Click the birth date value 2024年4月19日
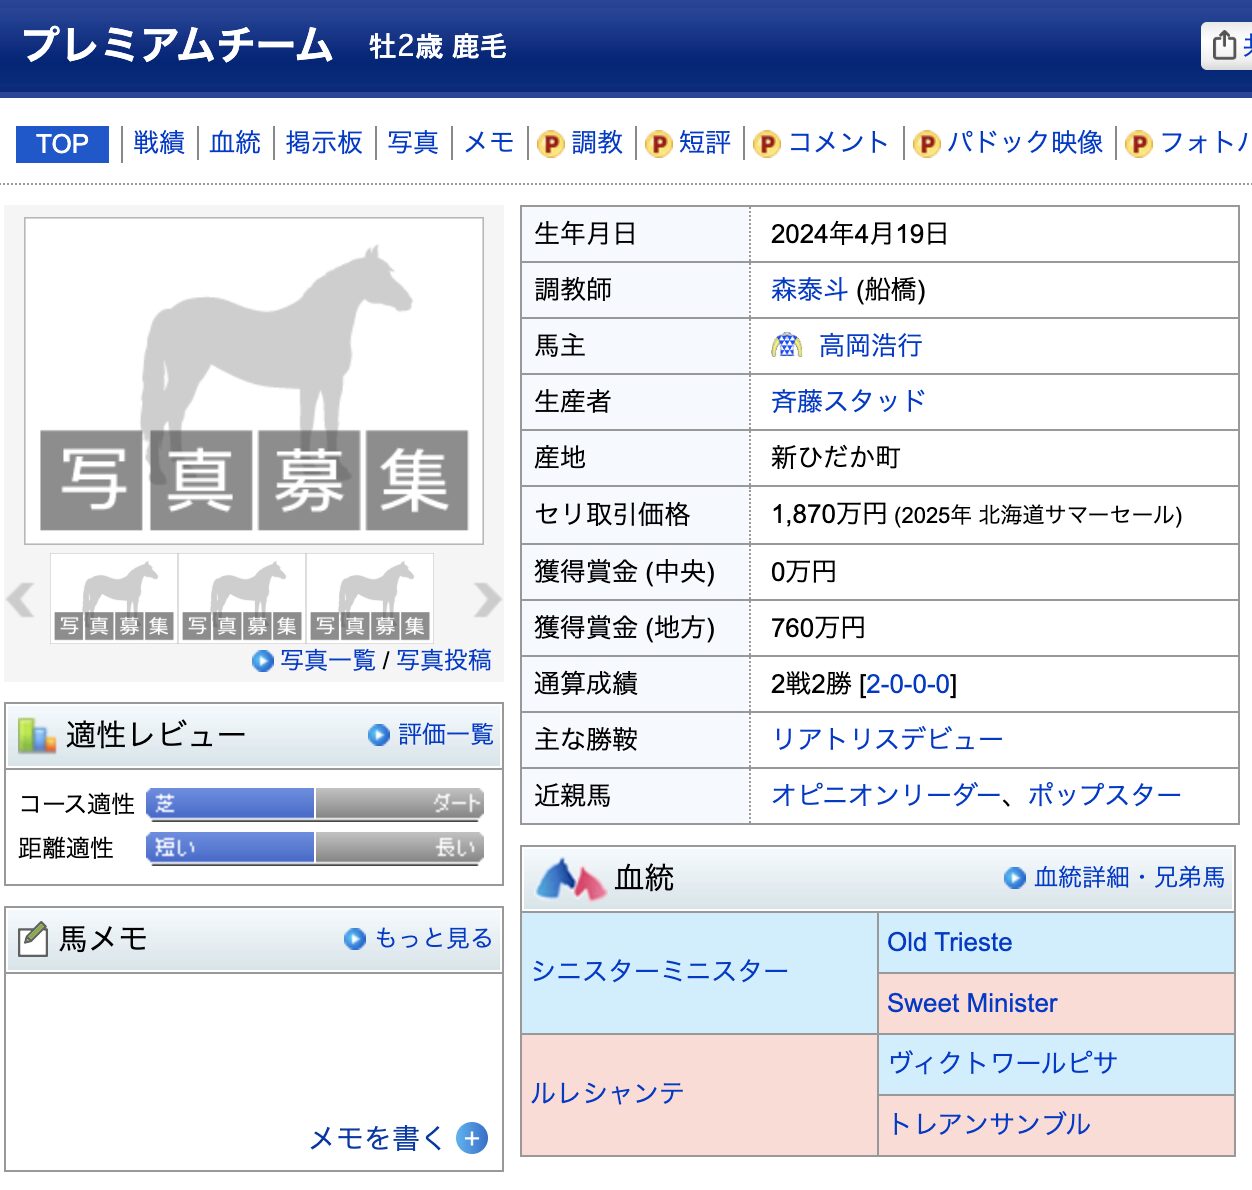Image resolution: width=1252 pixels, height=1190 pixels. pos(859,234)
